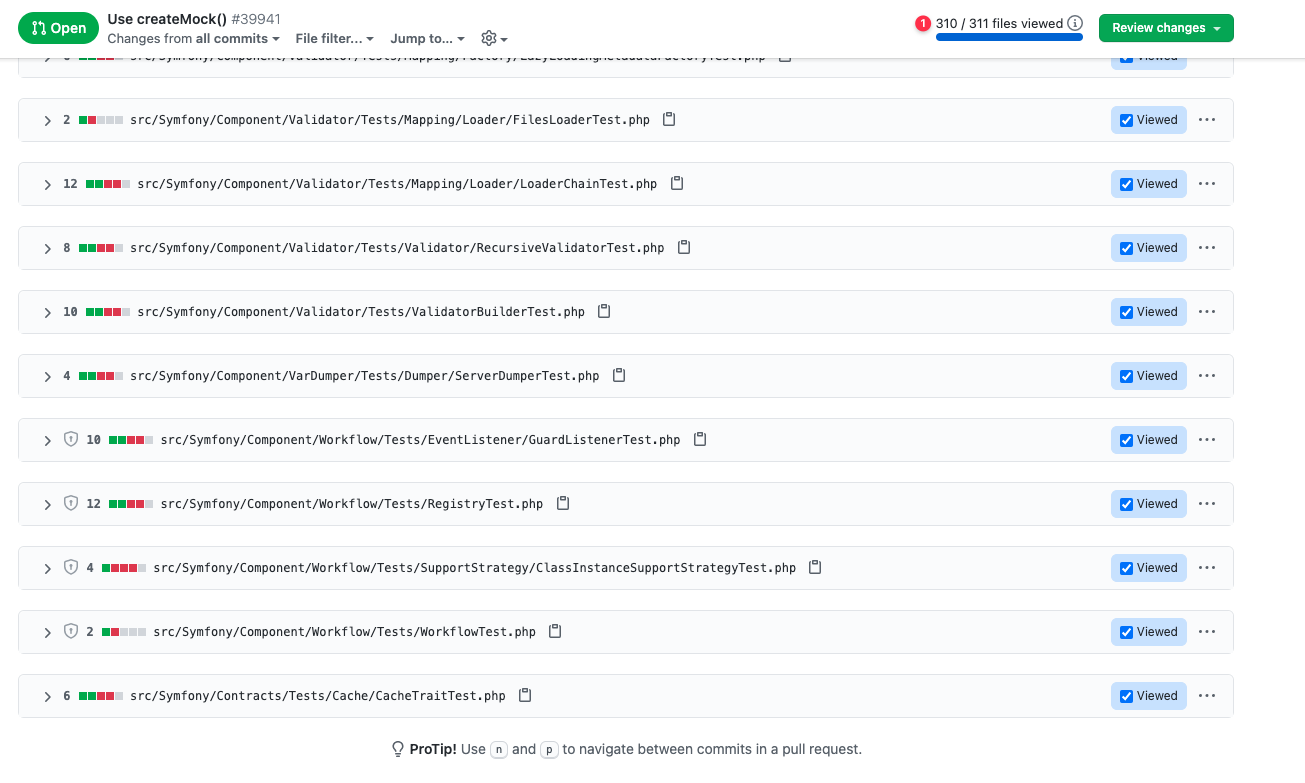Click code owner shield on WorkflowTest.php

point(71,631)
